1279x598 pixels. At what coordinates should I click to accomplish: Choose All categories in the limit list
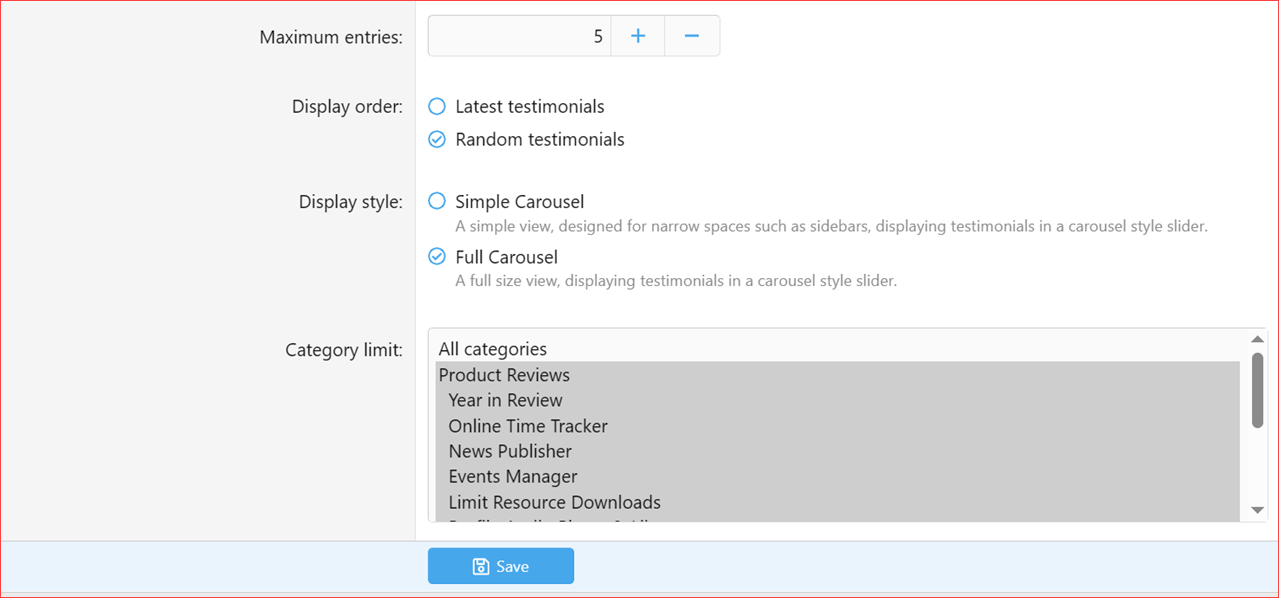493,349
